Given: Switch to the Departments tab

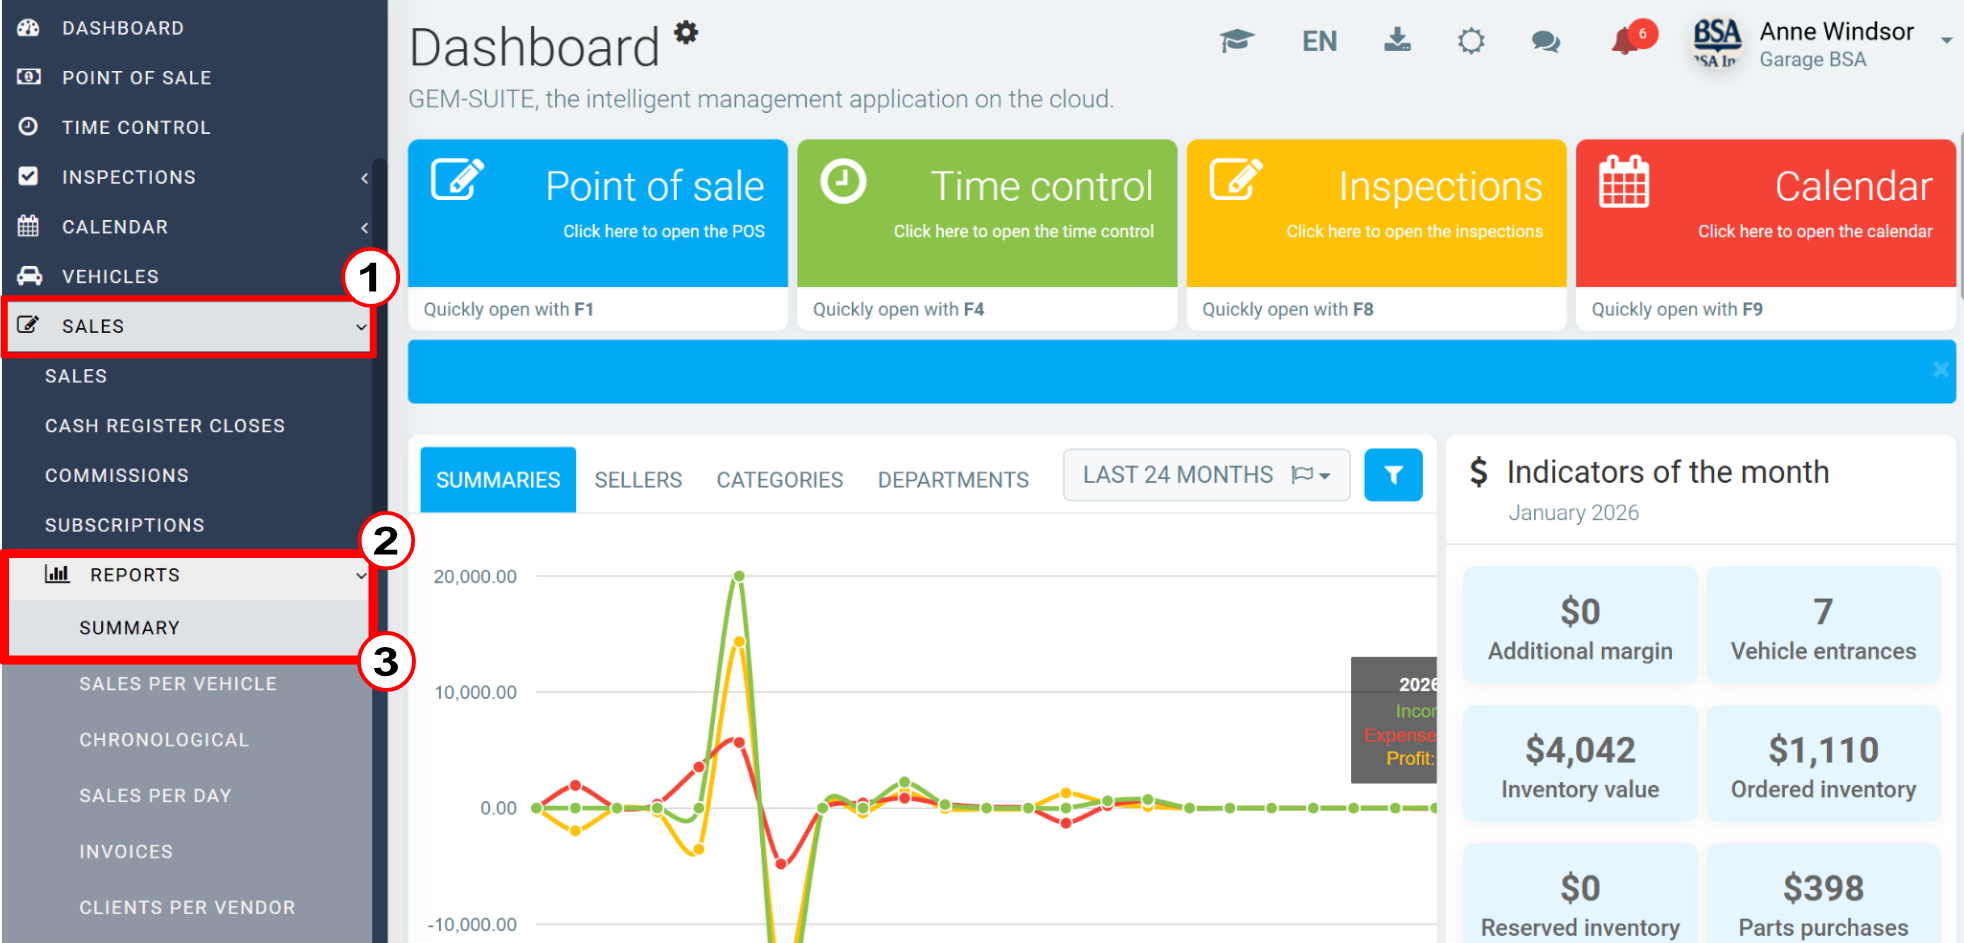Looking at the screenshot, I should pyautogui.click(x=952, y=479).
